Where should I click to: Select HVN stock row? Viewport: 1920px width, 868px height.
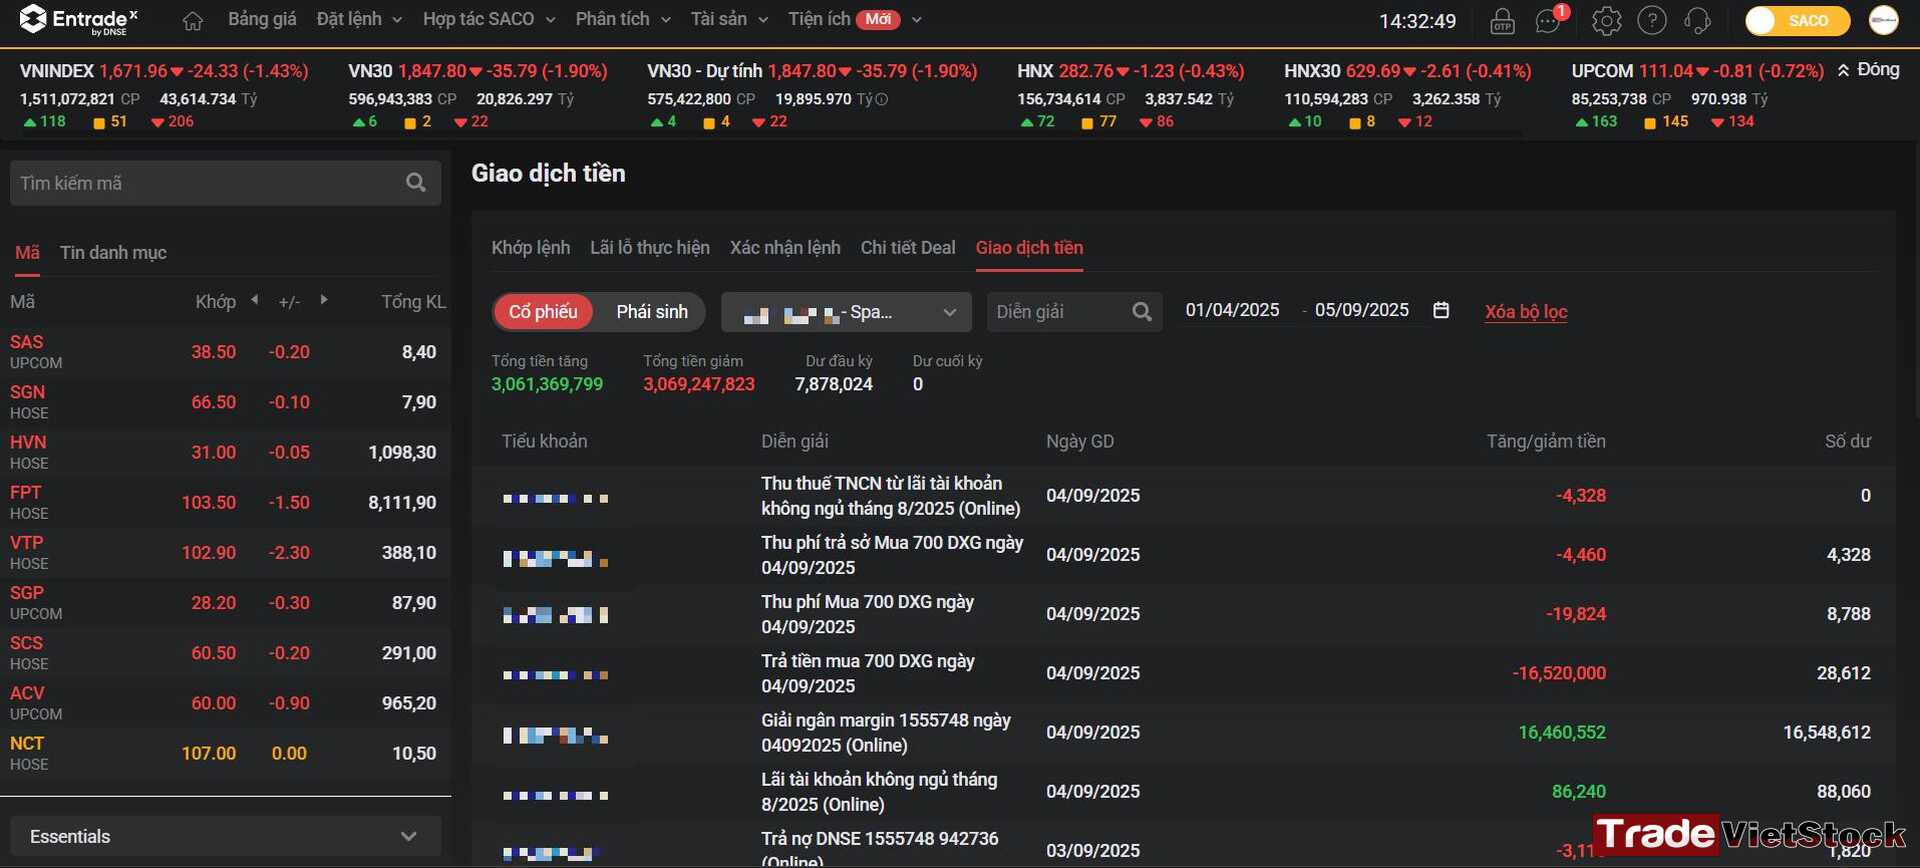[x=225, y=452]
